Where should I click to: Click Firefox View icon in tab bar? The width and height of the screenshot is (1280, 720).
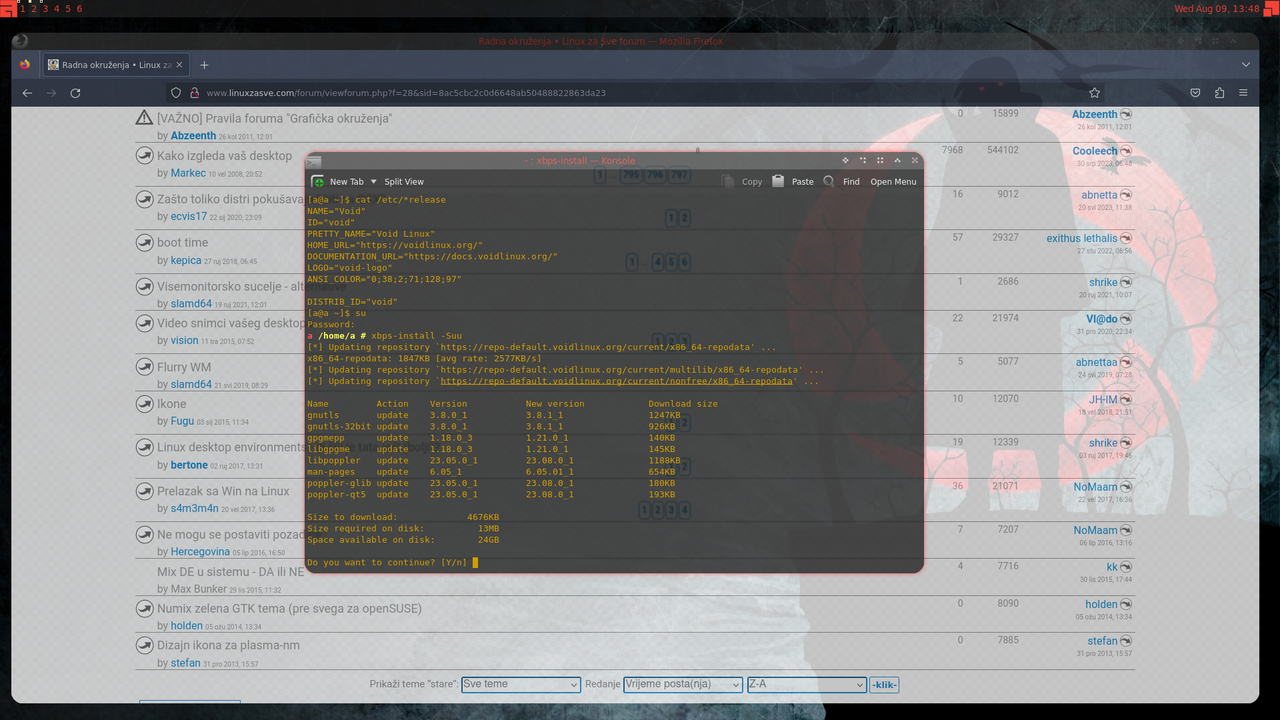[25, 65]
